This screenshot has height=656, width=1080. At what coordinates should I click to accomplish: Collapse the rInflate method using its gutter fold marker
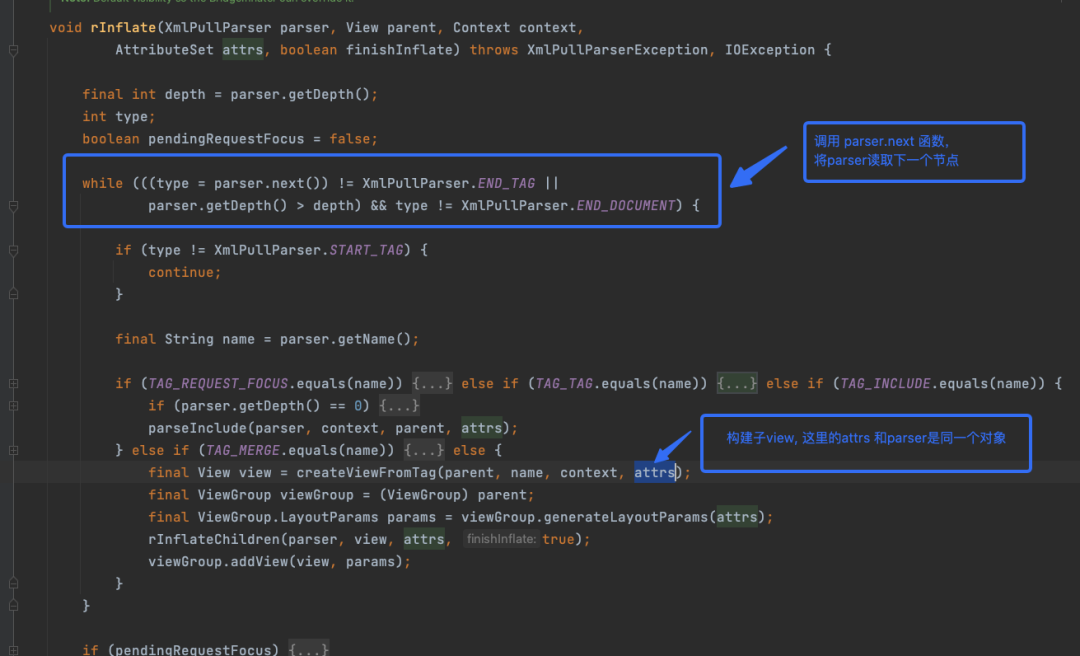click(x=13, y=50)
